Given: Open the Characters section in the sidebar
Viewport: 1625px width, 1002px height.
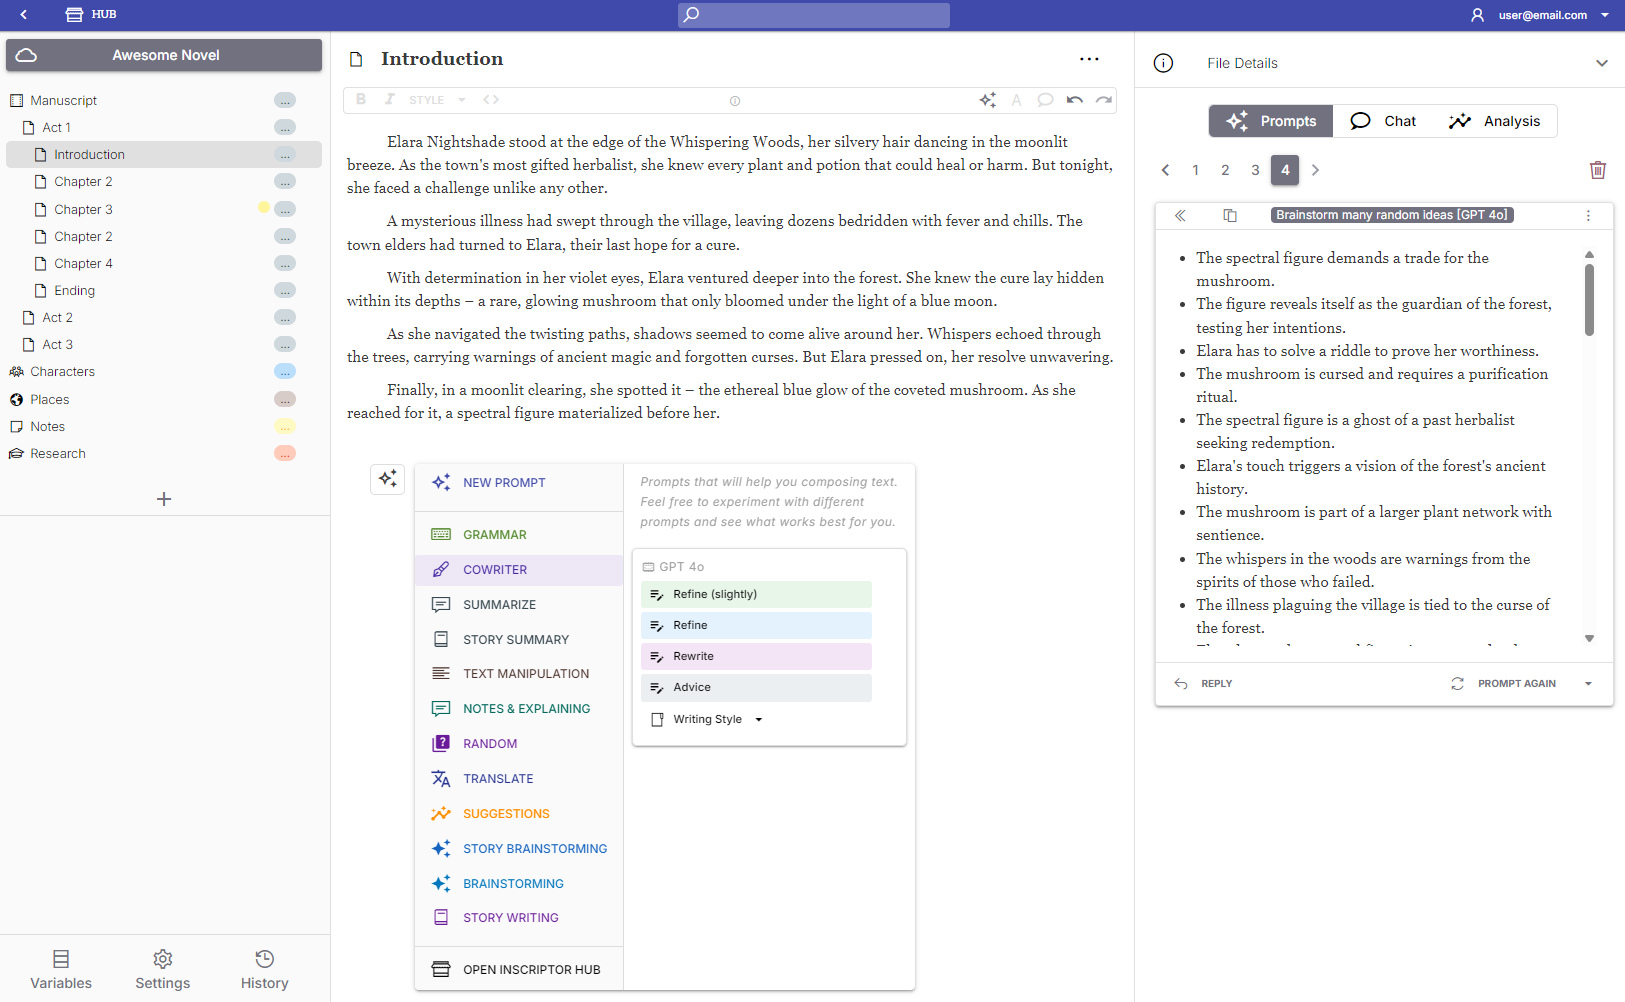Looking at the screenshot, I should click(x=62, y=371).
